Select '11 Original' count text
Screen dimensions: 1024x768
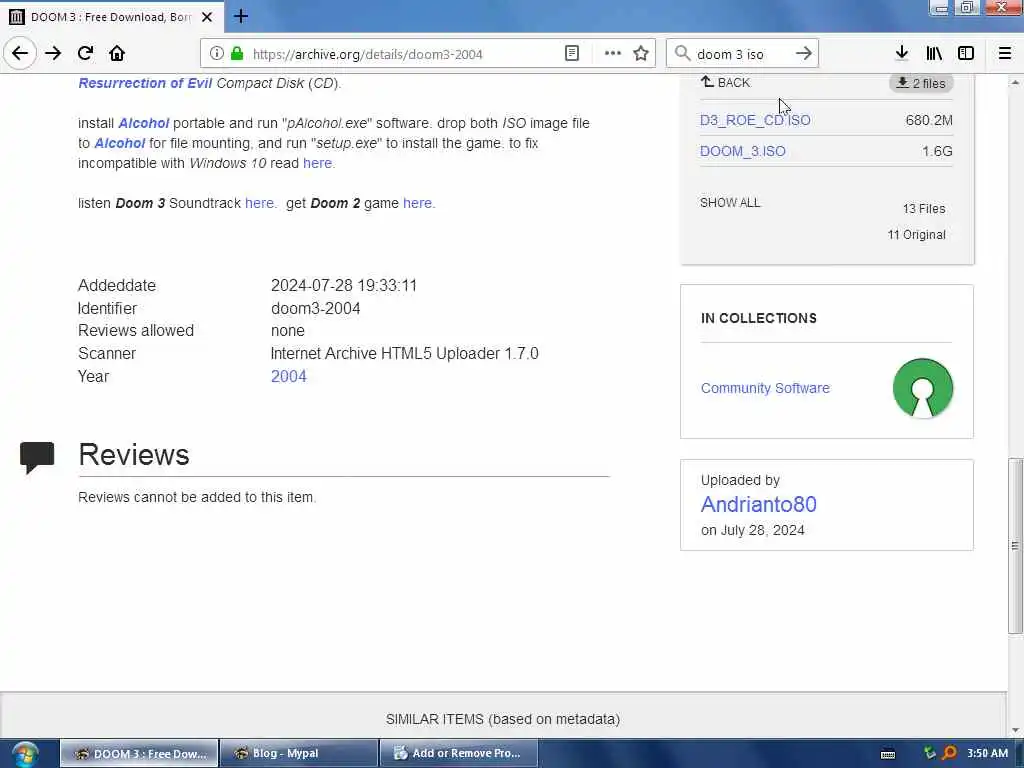(x=916, y=234)
